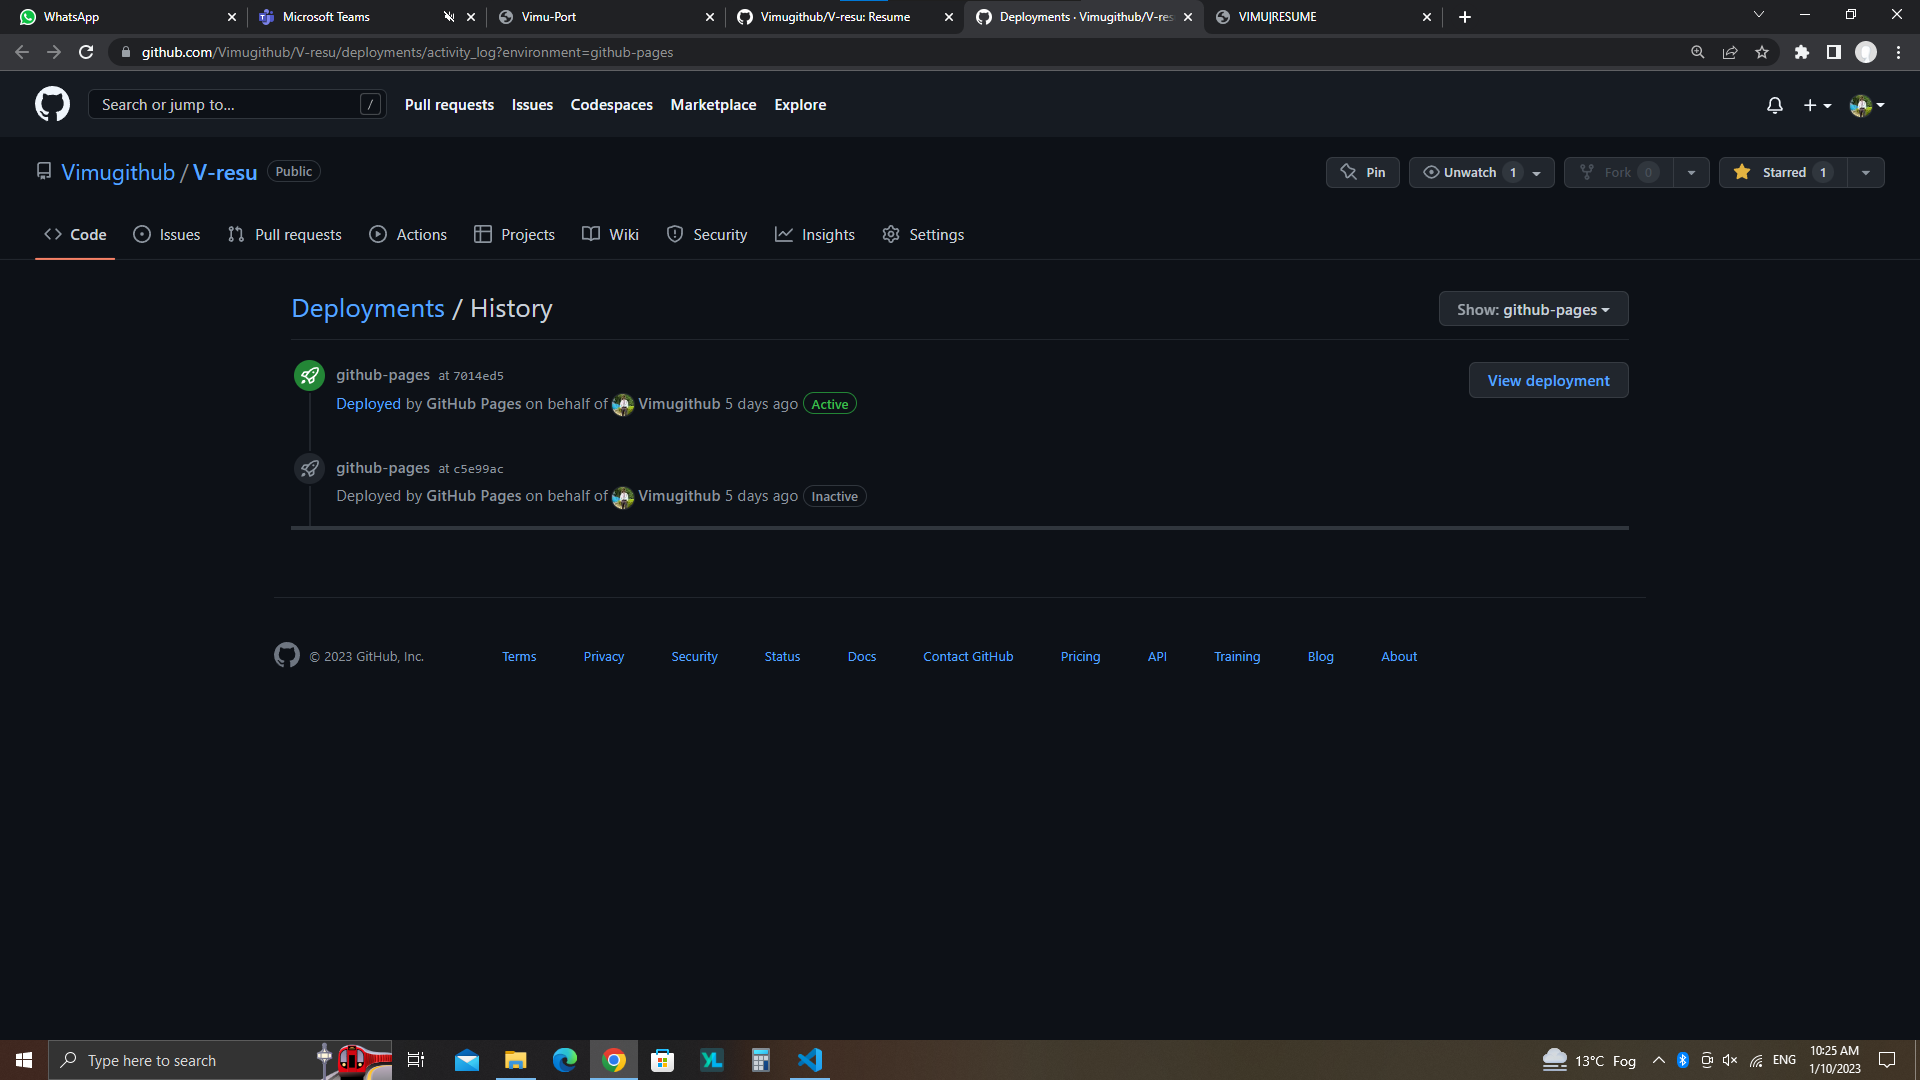Viewport: 1920px width, 1080px height.
Task: Click the View deployment button
Action: click(x=1547, y=380)
